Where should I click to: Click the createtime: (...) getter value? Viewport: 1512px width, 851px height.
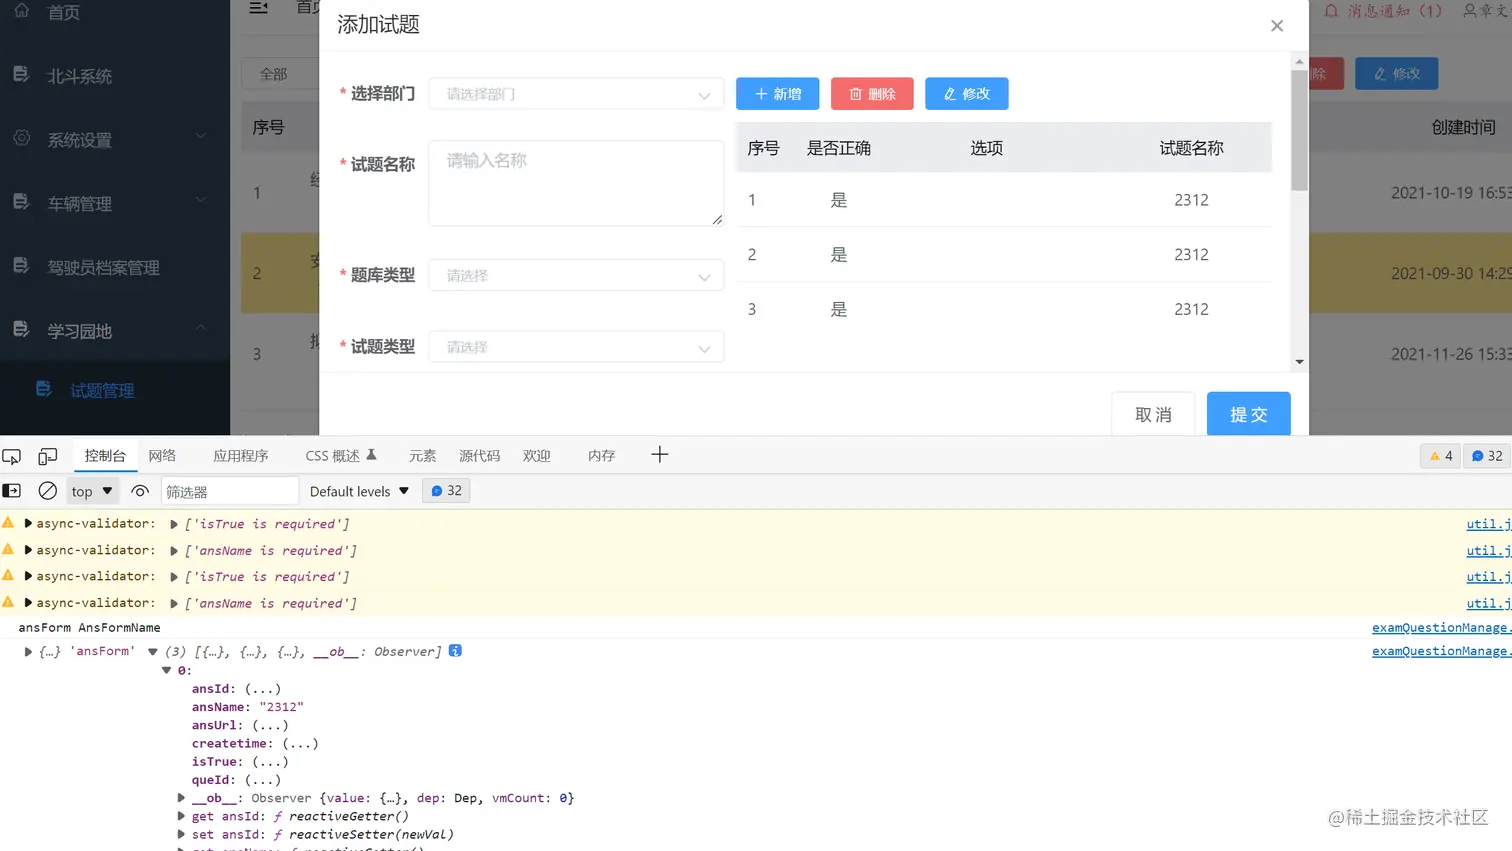pos(300,744)
